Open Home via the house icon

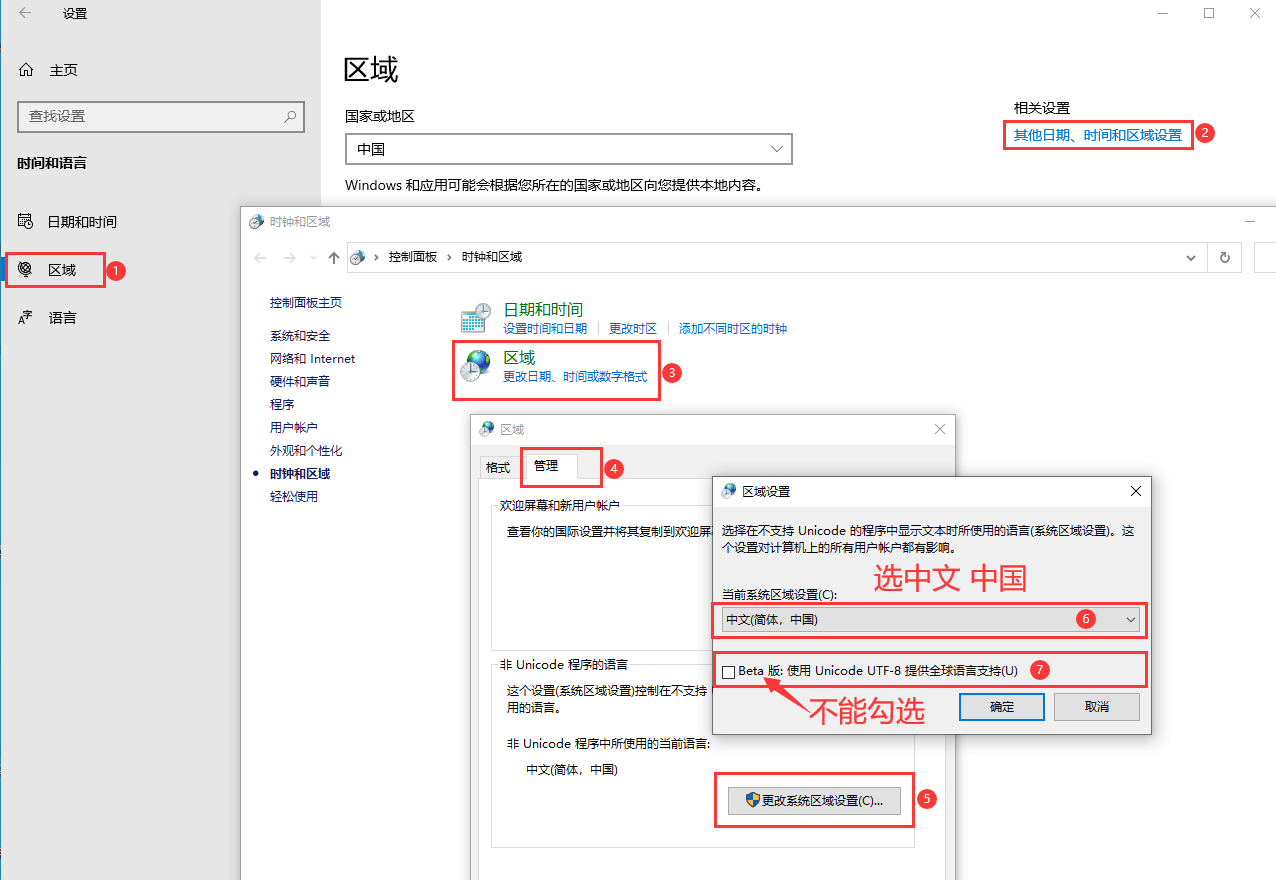[26, 70]
